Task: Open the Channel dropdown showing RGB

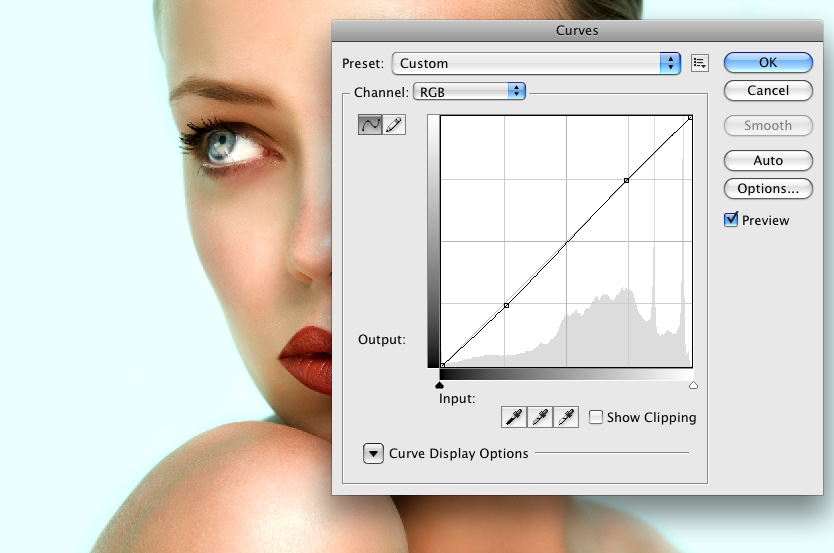Action: click(470, 91)
